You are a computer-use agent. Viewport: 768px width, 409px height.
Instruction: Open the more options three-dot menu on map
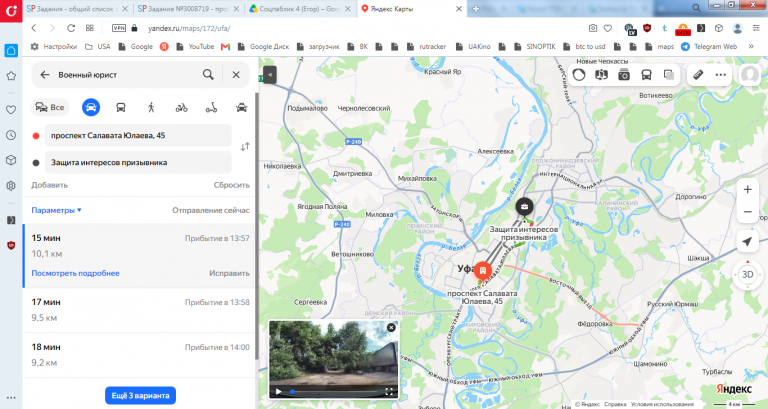(720, 74)
